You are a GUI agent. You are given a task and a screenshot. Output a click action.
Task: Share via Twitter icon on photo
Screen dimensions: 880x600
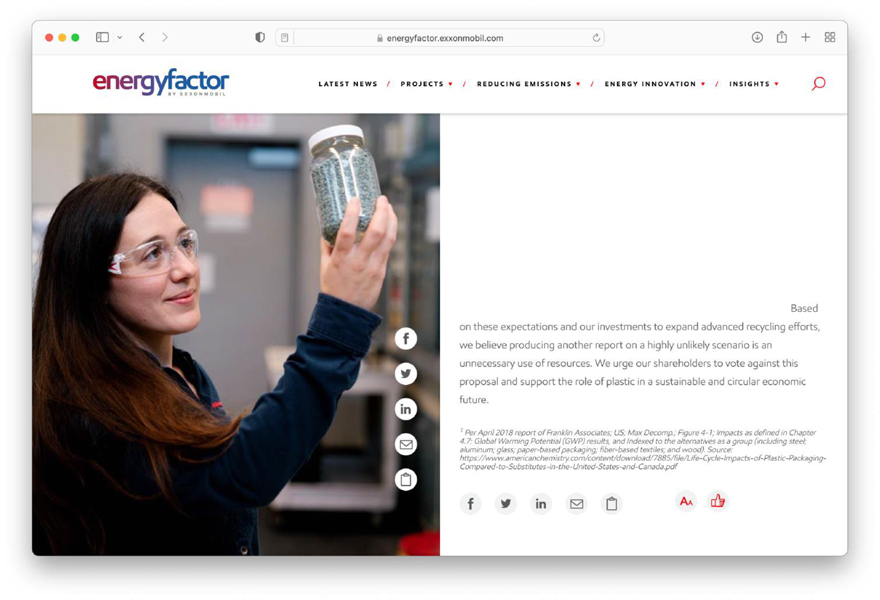click(x=405, y=374)
